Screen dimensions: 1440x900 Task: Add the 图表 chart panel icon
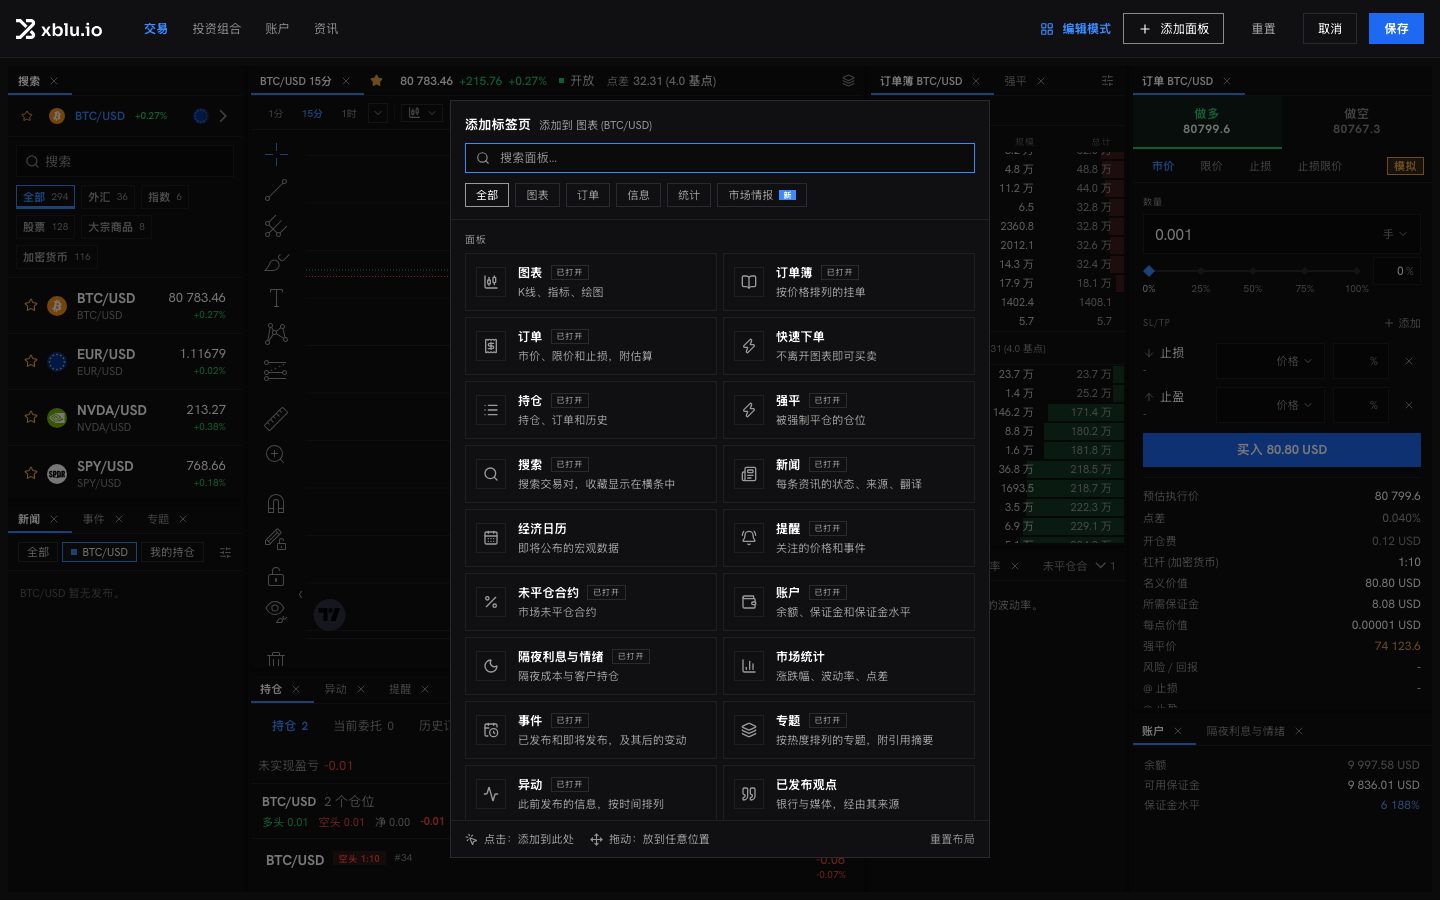(491, 282)
